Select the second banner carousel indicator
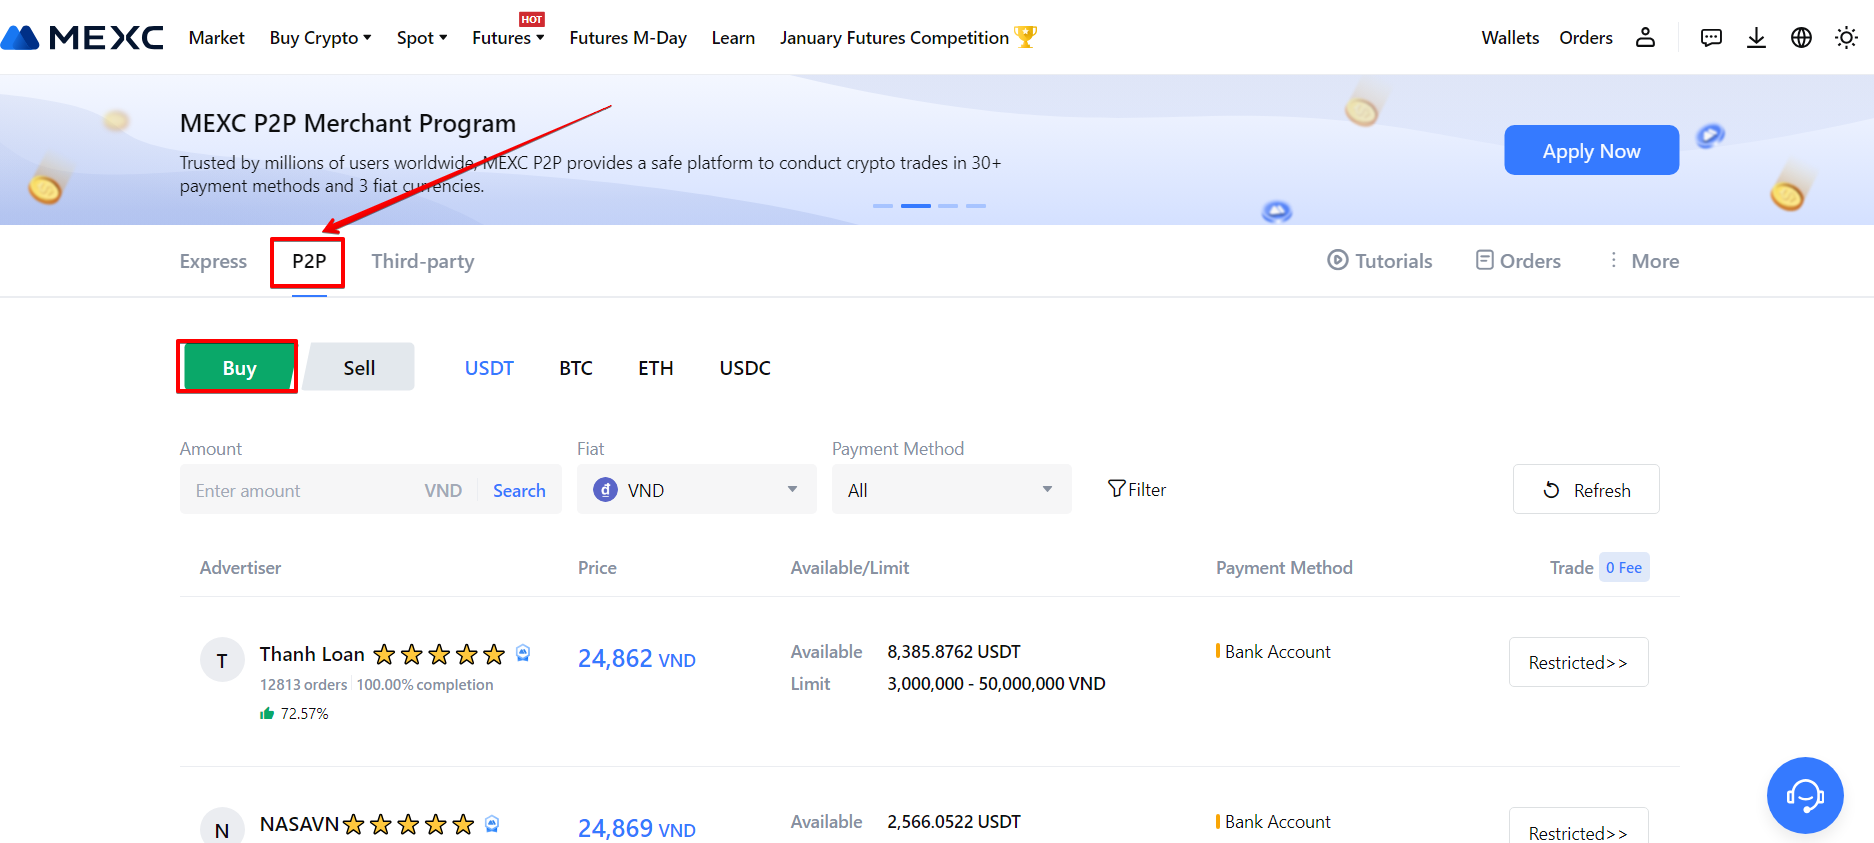The height and width of the screenshot is (843, 1874). pos(915,205)
